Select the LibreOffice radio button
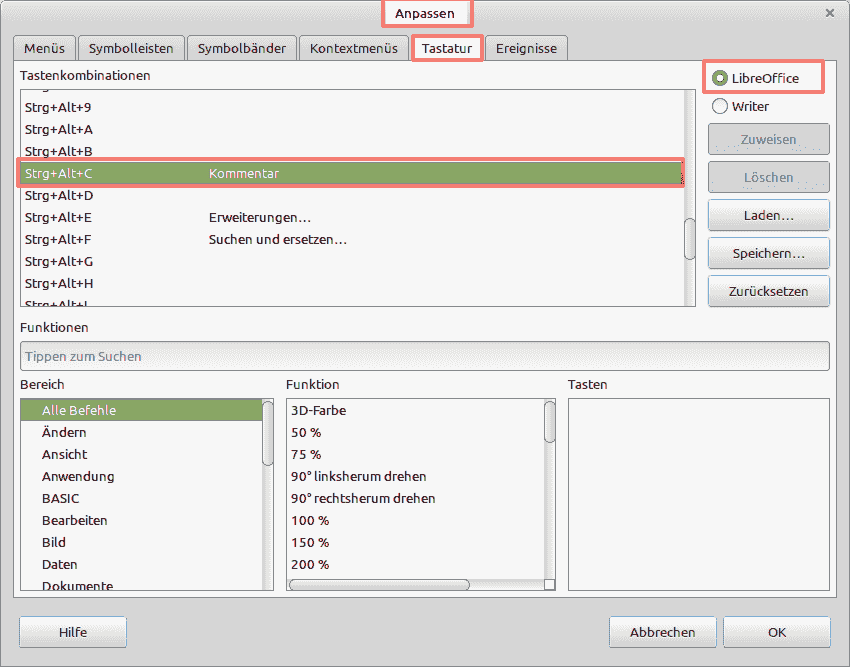This screenshot has width=850, height=667. [719, 78]
